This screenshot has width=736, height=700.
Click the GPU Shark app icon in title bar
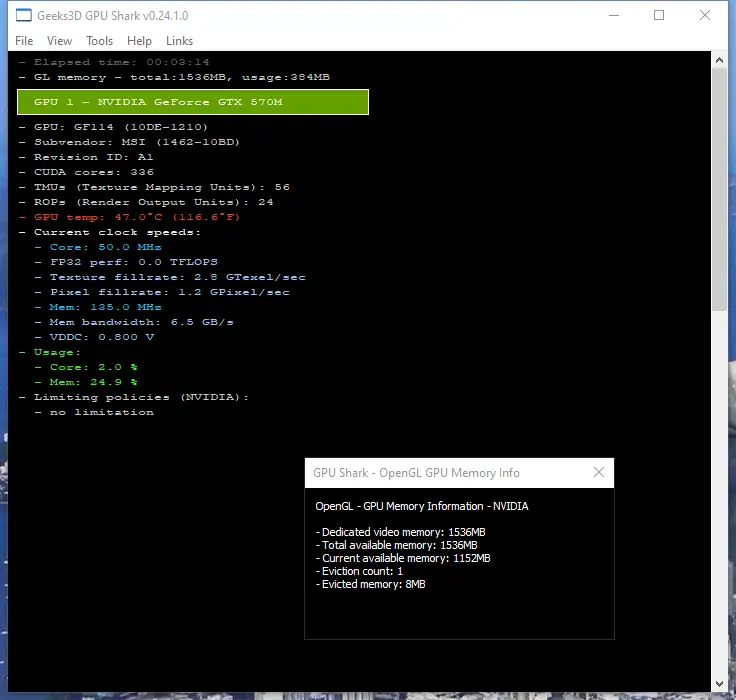pos(23,15)
